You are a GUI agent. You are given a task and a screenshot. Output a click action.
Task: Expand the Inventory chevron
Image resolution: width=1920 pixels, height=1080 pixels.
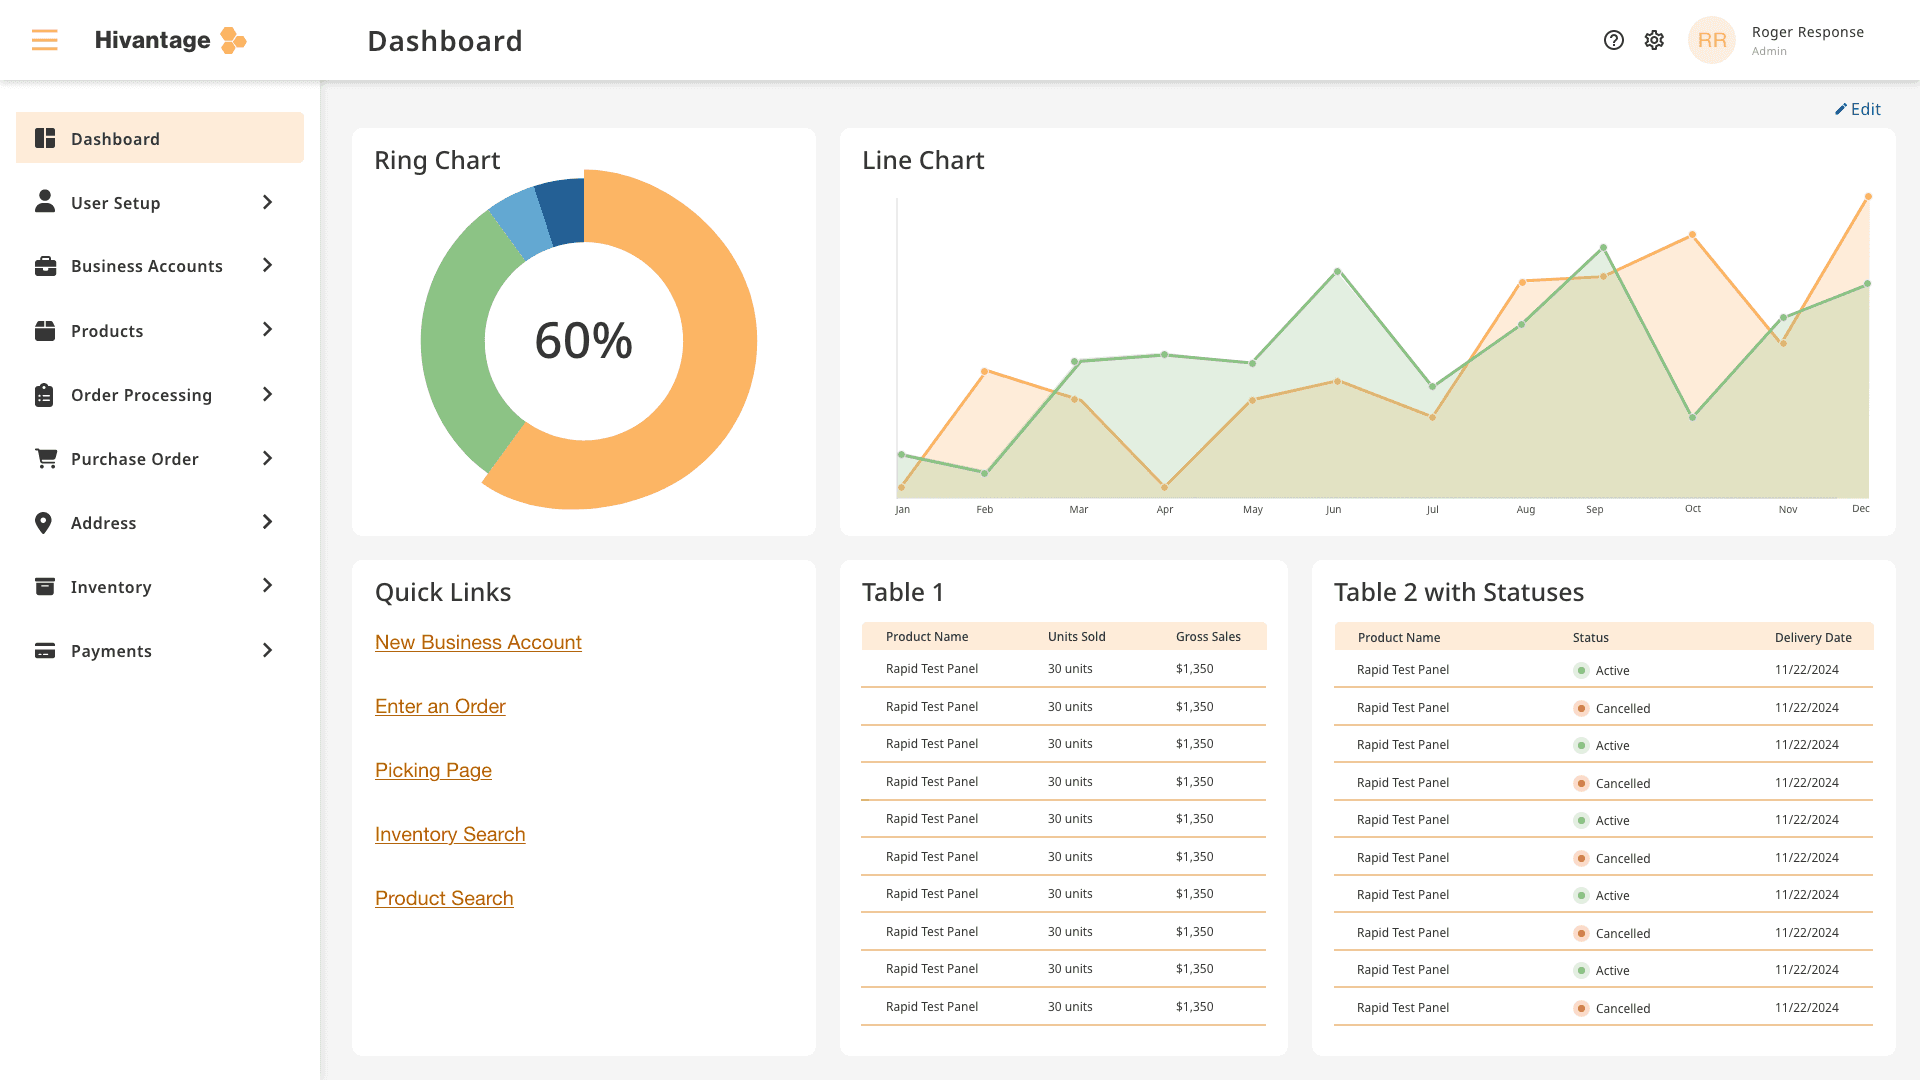(267, 586)
